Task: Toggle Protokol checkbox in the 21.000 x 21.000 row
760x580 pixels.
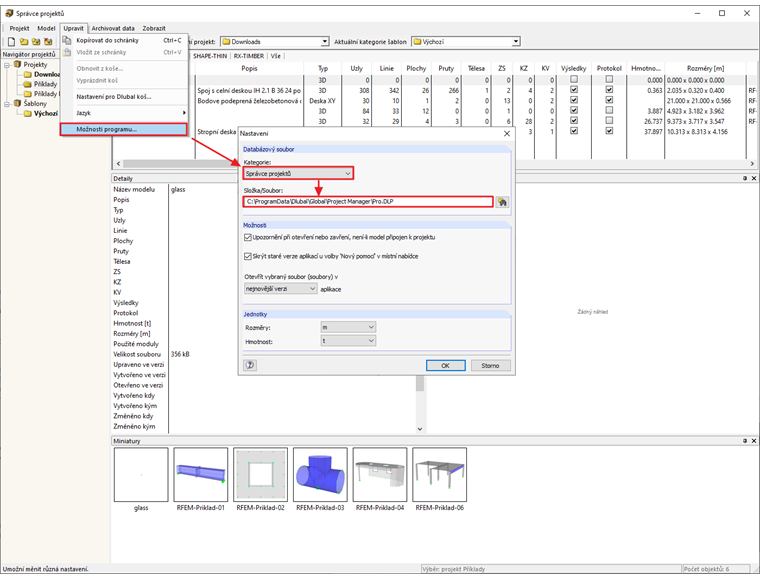Action: pyautogui.click(x=609, y=100)
